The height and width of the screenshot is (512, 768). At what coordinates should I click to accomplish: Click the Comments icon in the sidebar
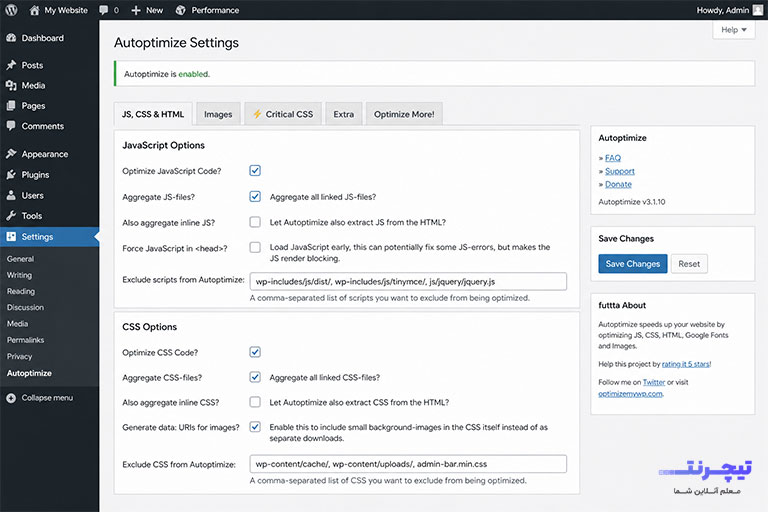click(11, 126)
